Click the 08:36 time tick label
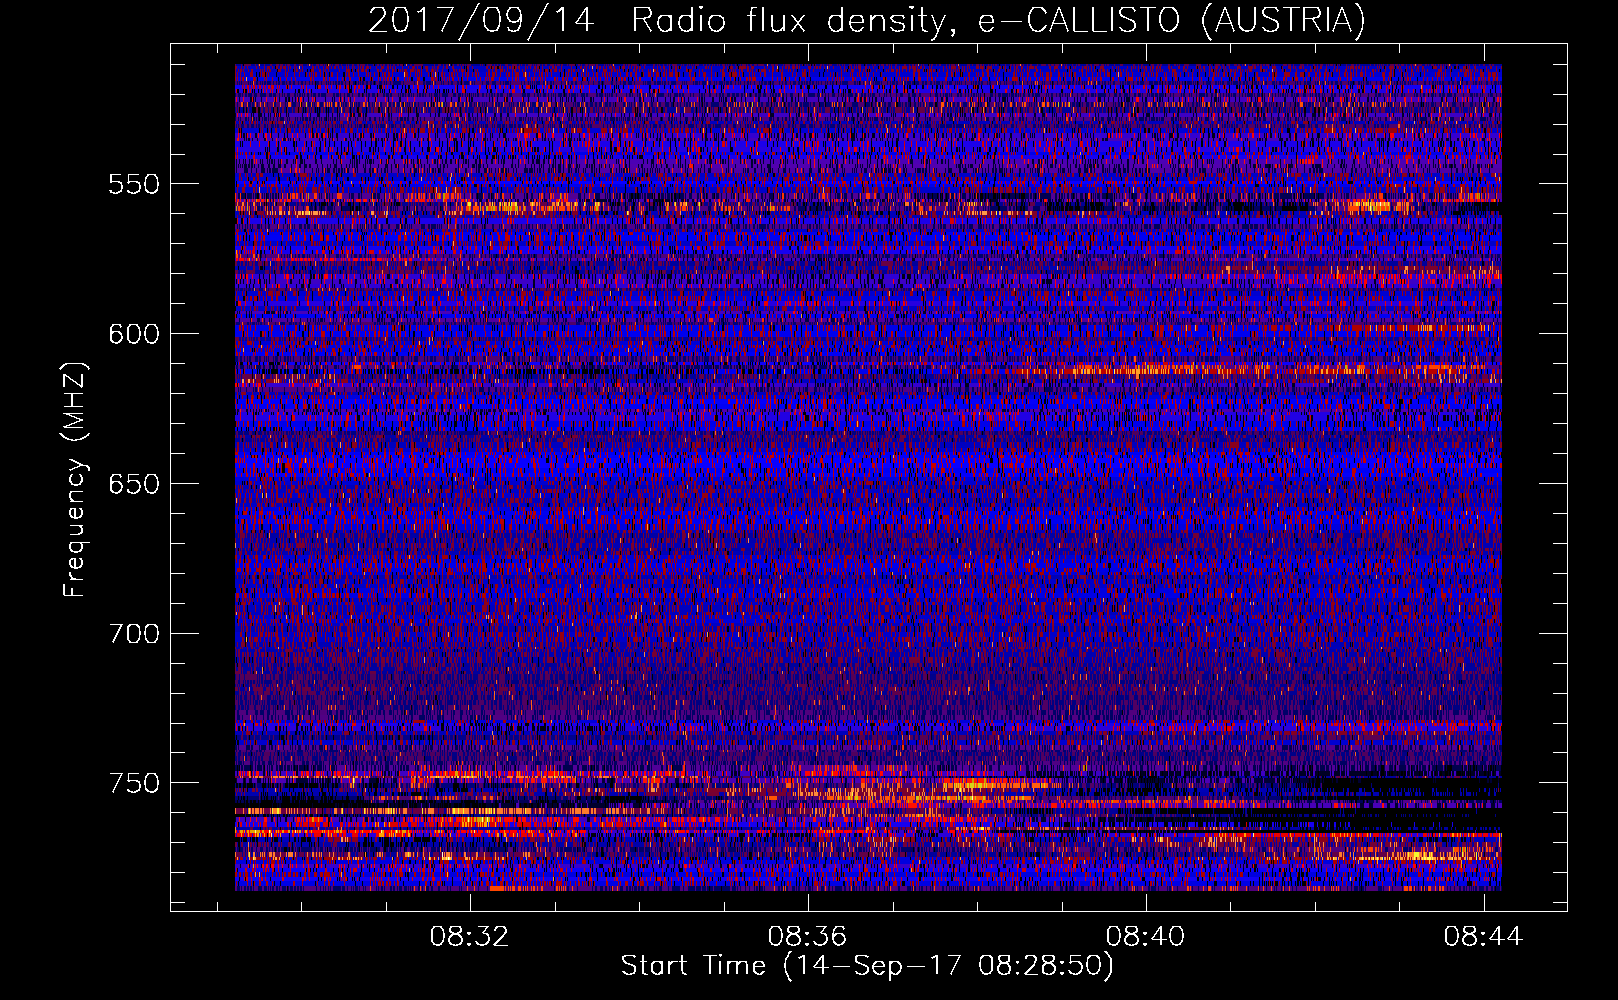Screen dimensions: 1618x1000 tap(807, 936)
